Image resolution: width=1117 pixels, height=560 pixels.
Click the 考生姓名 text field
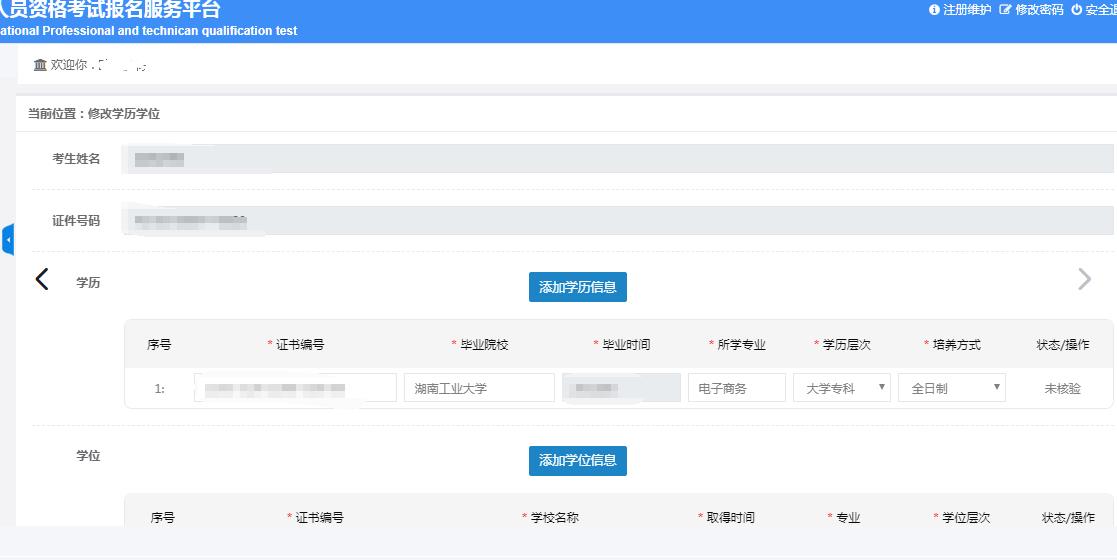pos(616,159)
